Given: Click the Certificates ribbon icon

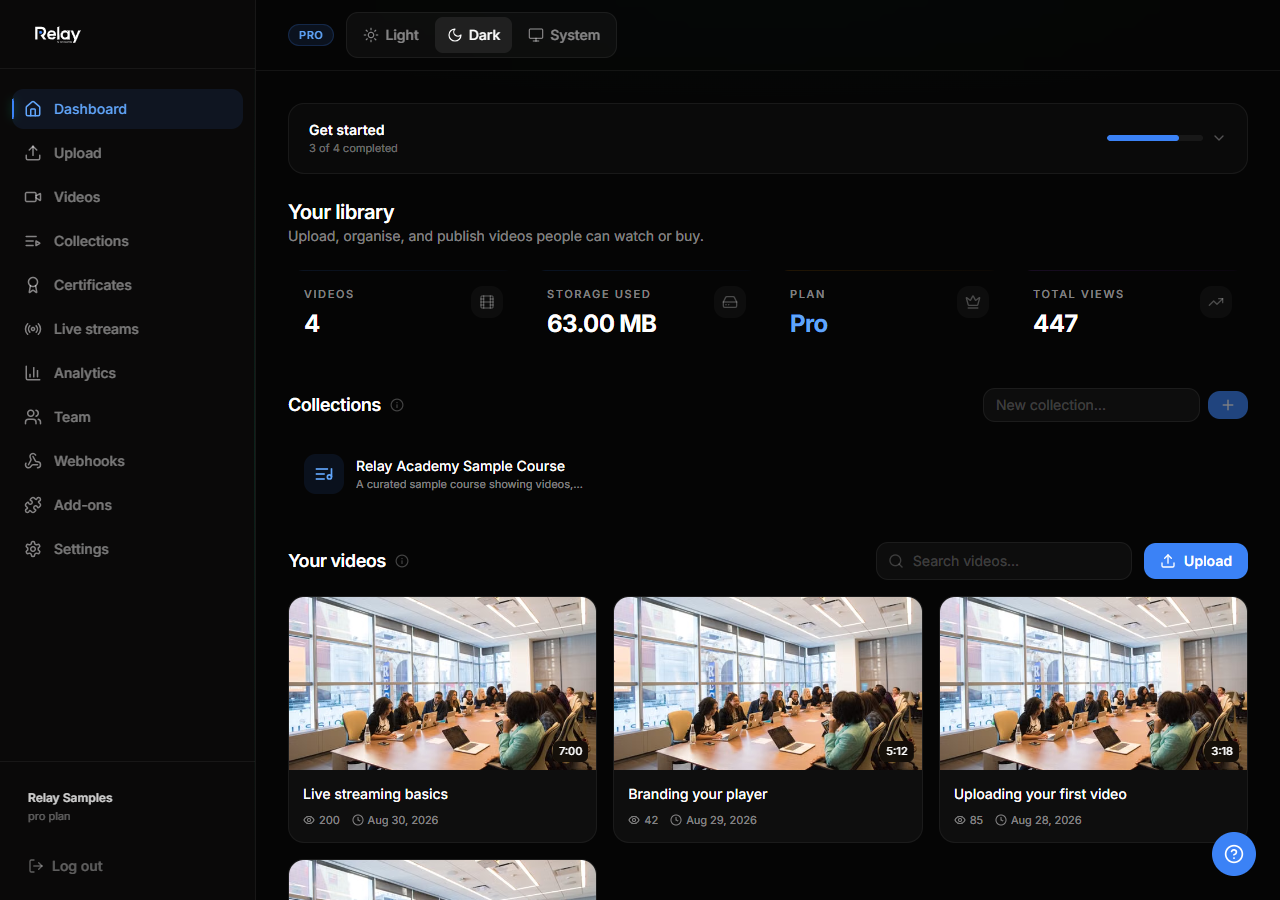Looking at the screenshot, I should click(33, 285).
